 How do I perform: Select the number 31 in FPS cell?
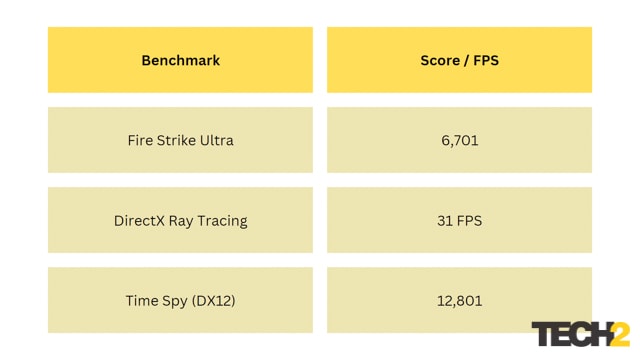pyautogui.click(x=444, y=221)
